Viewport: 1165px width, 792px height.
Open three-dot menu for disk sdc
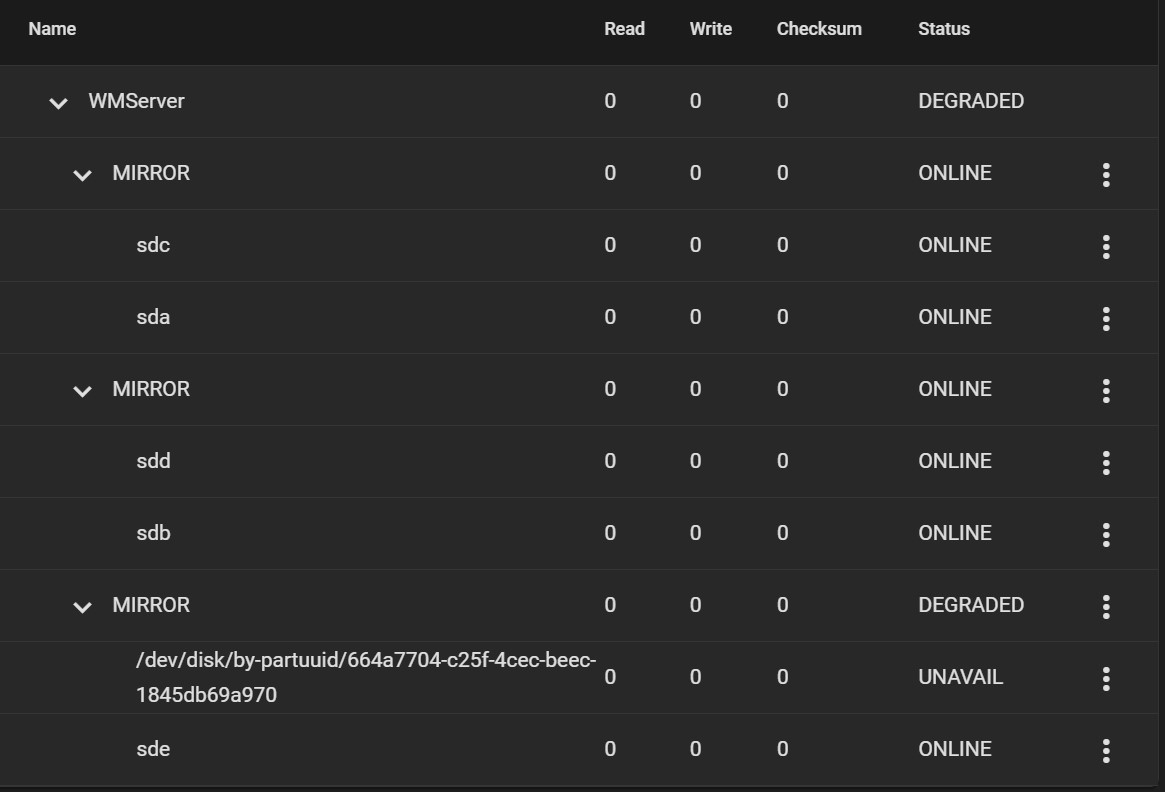pos(1106,247)
